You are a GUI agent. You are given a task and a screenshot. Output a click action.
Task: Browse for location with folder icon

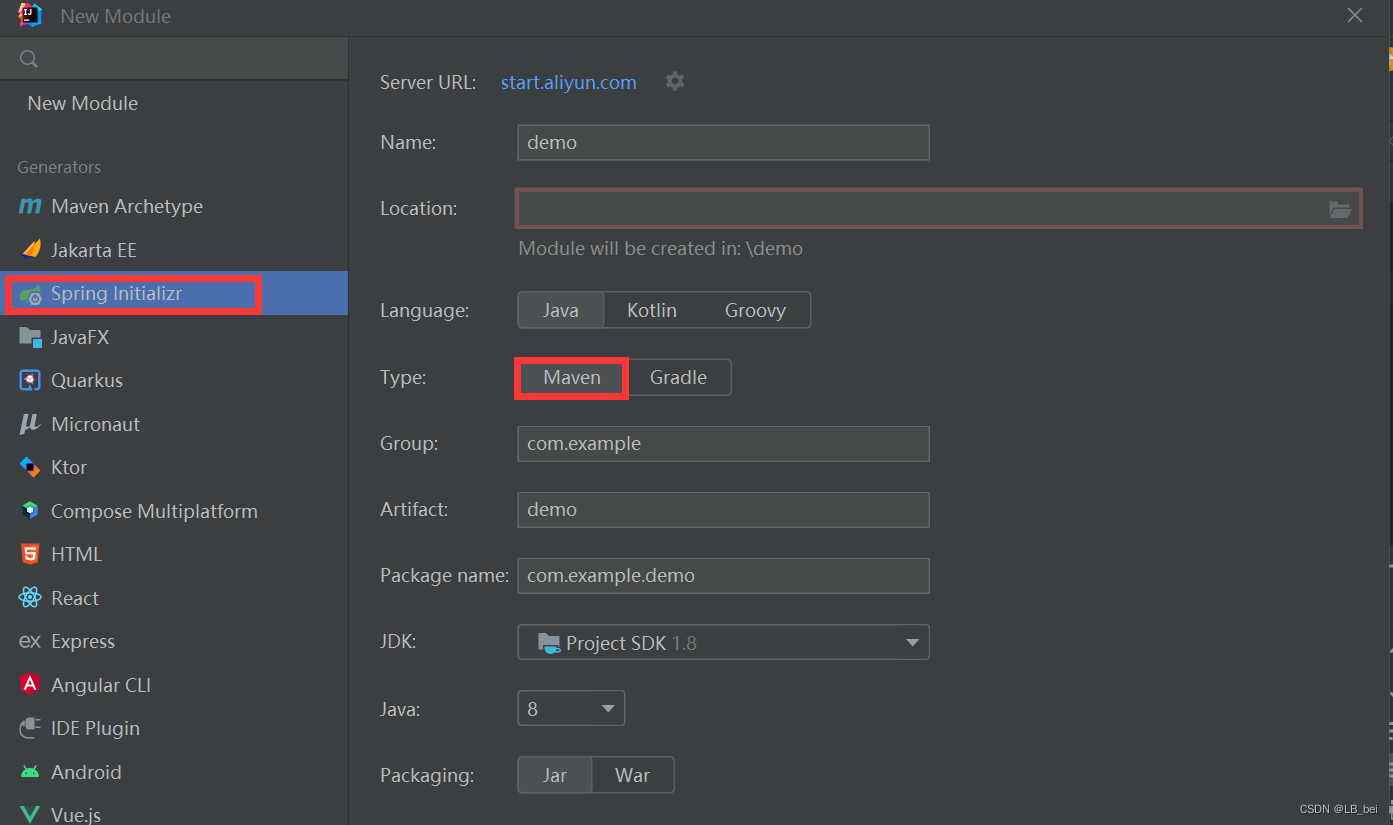[1340, 209]
